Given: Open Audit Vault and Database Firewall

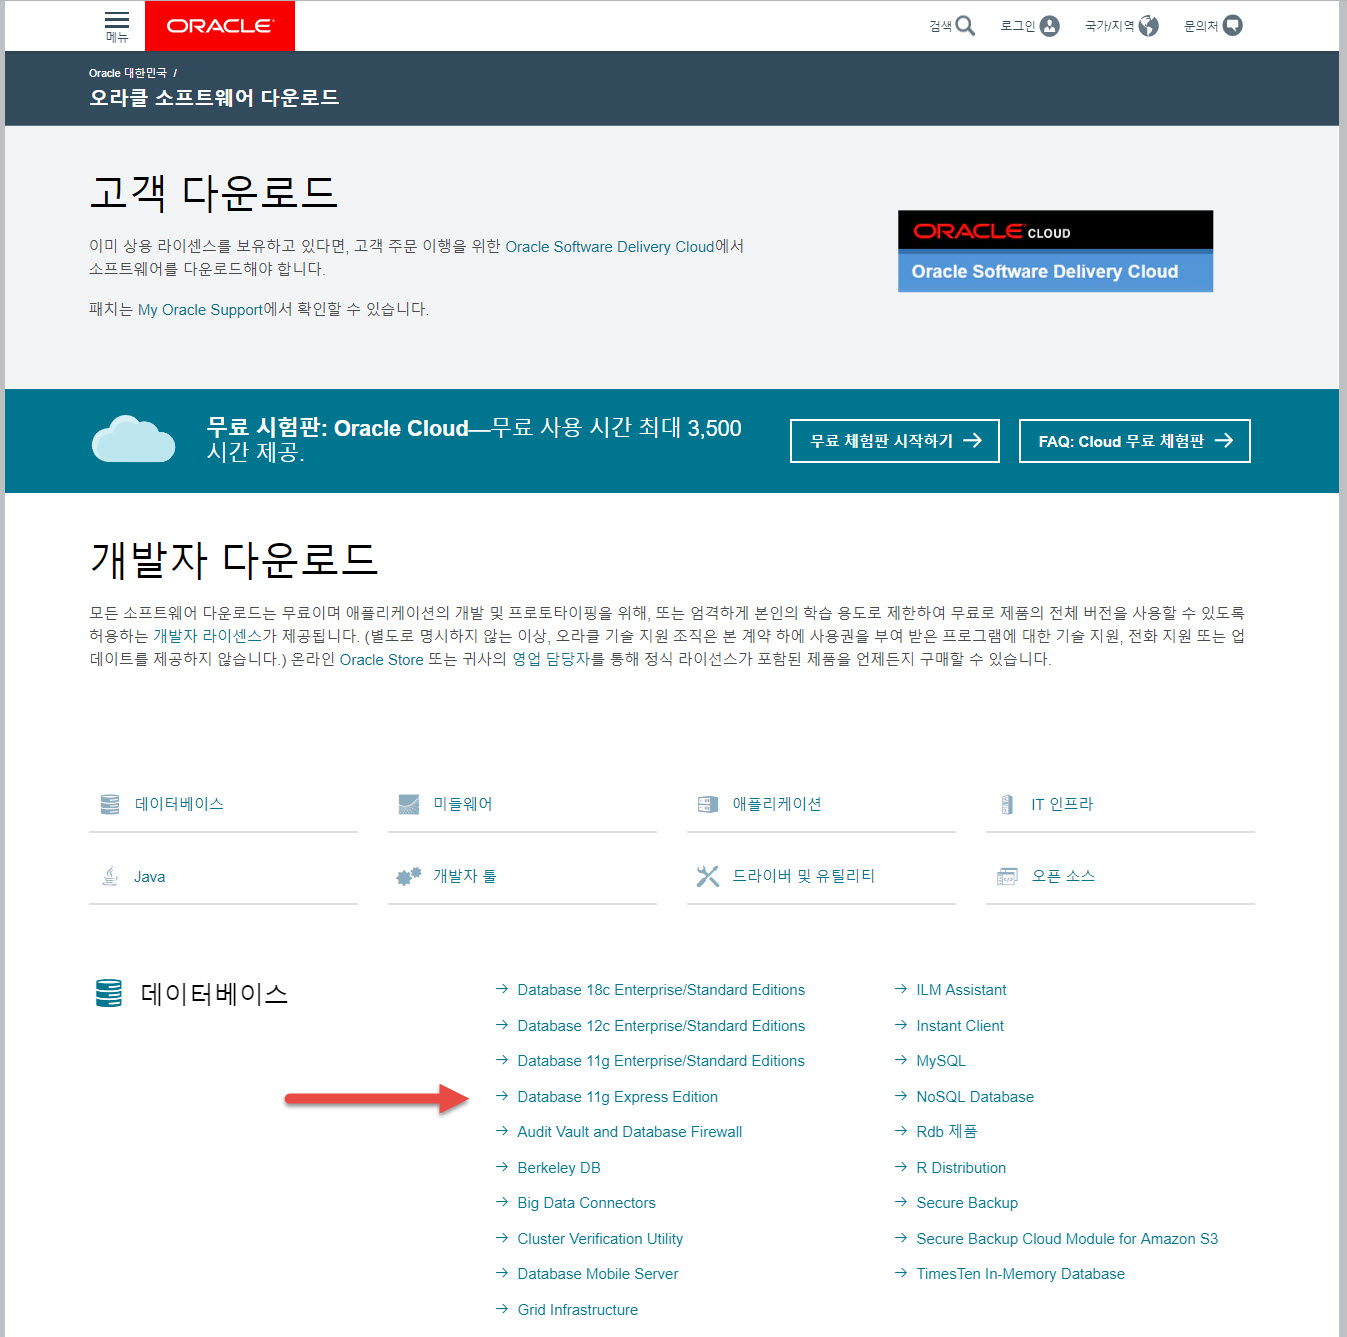Looking at the screenshot, I should pos(629,1132).
